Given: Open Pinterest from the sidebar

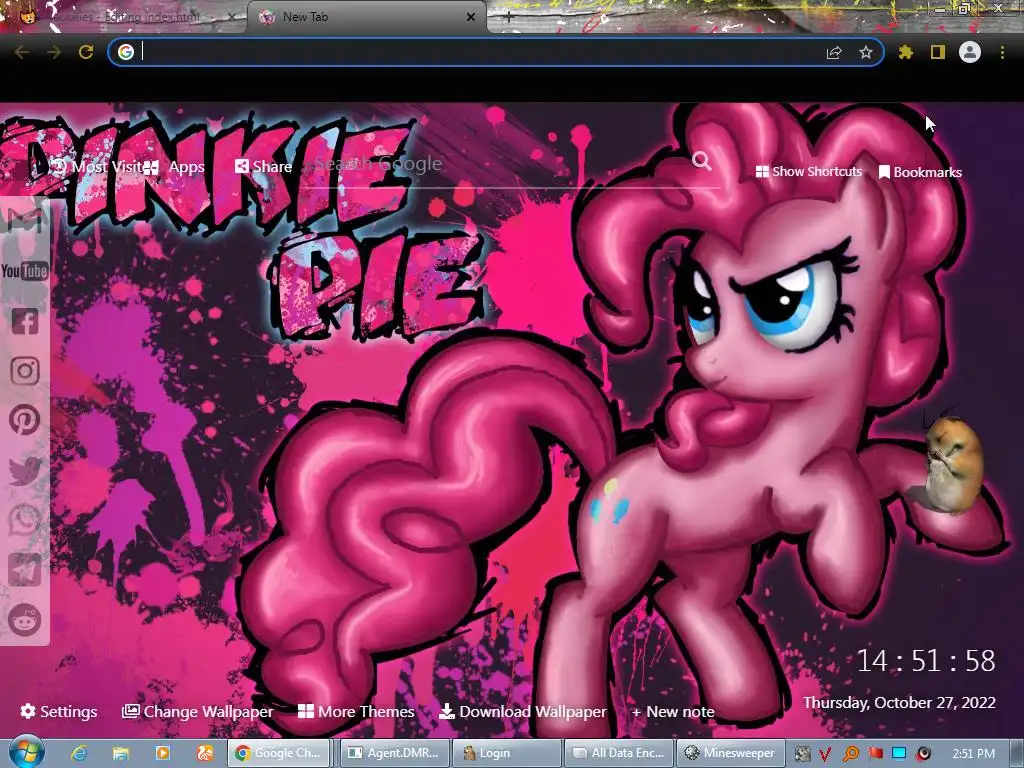Looking at the screenshot, I should 25,420.
